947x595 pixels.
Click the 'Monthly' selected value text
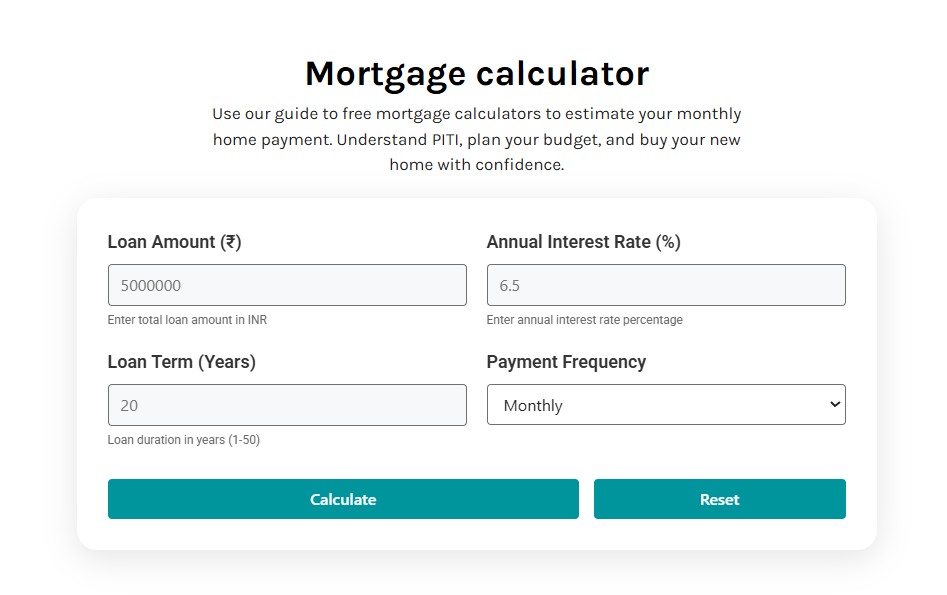pos(533,406)
